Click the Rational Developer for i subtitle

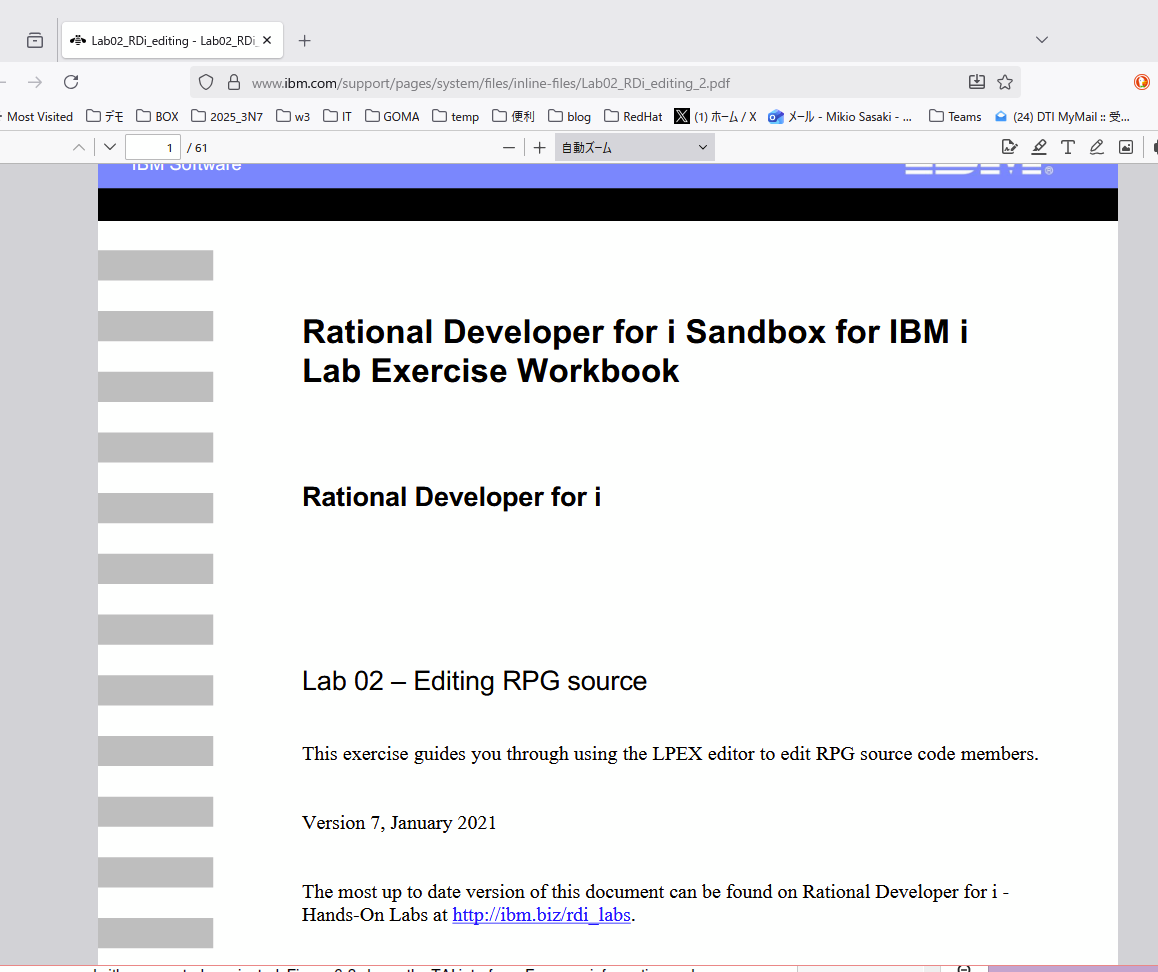[451, 497]
